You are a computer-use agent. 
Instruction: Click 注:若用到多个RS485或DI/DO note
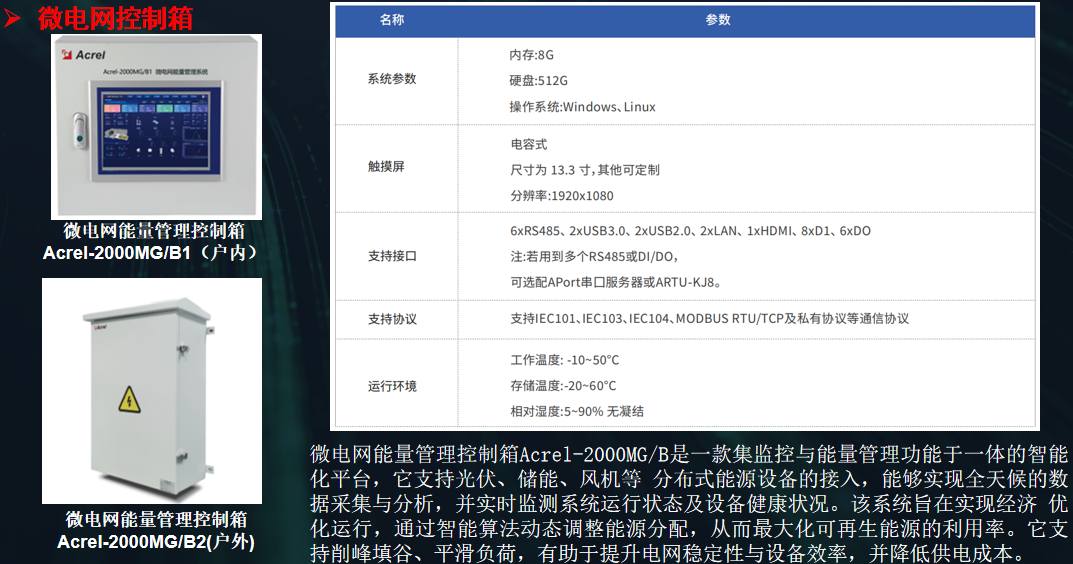coord(594,257)
